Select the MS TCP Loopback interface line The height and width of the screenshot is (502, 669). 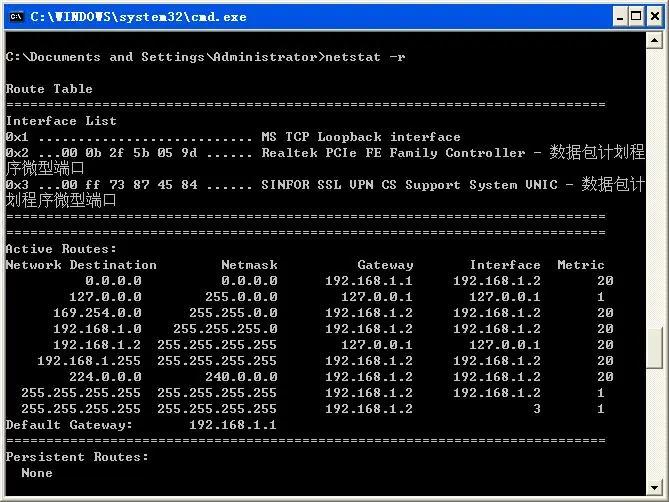point(361,137)
